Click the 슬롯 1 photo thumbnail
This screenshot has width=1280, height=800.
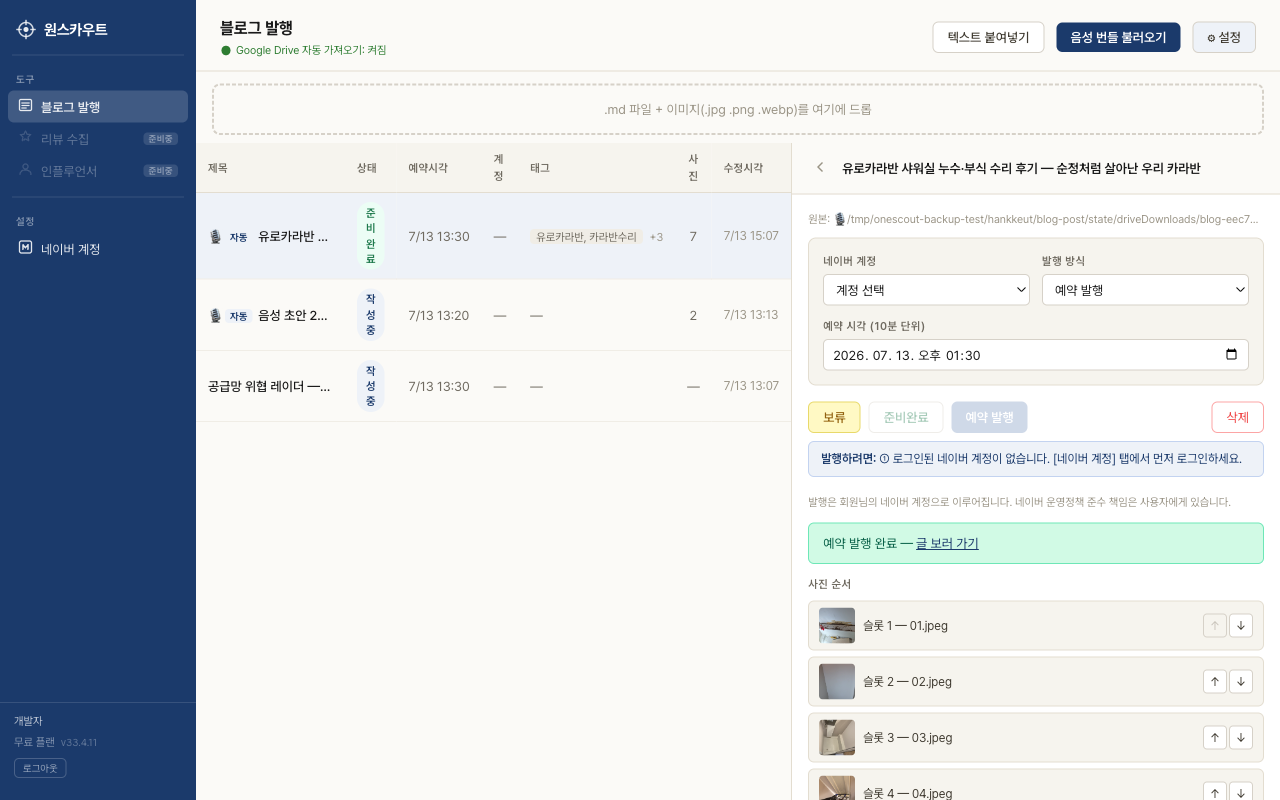837,625
